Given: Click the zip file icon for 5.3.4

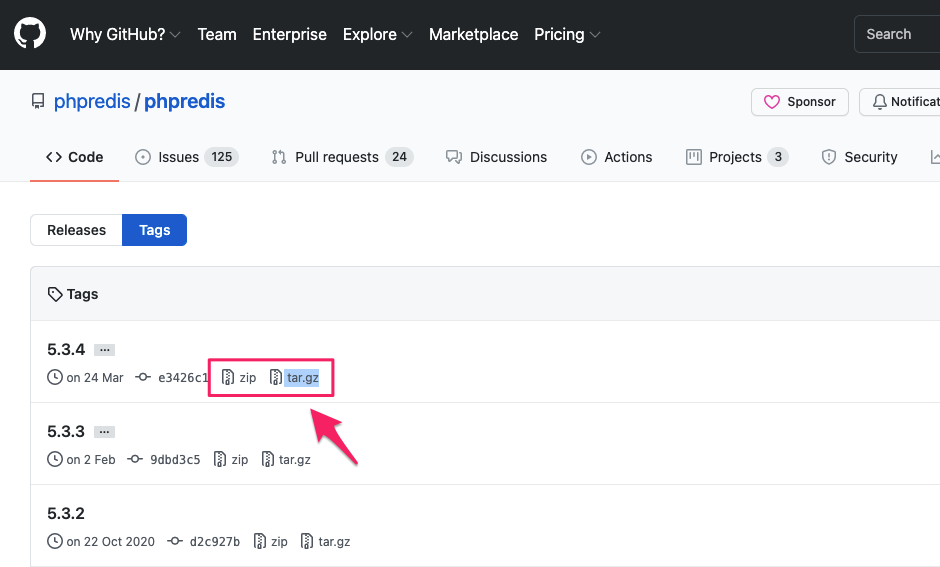Looking at the screenshot, I should click(x=228, y=377).
